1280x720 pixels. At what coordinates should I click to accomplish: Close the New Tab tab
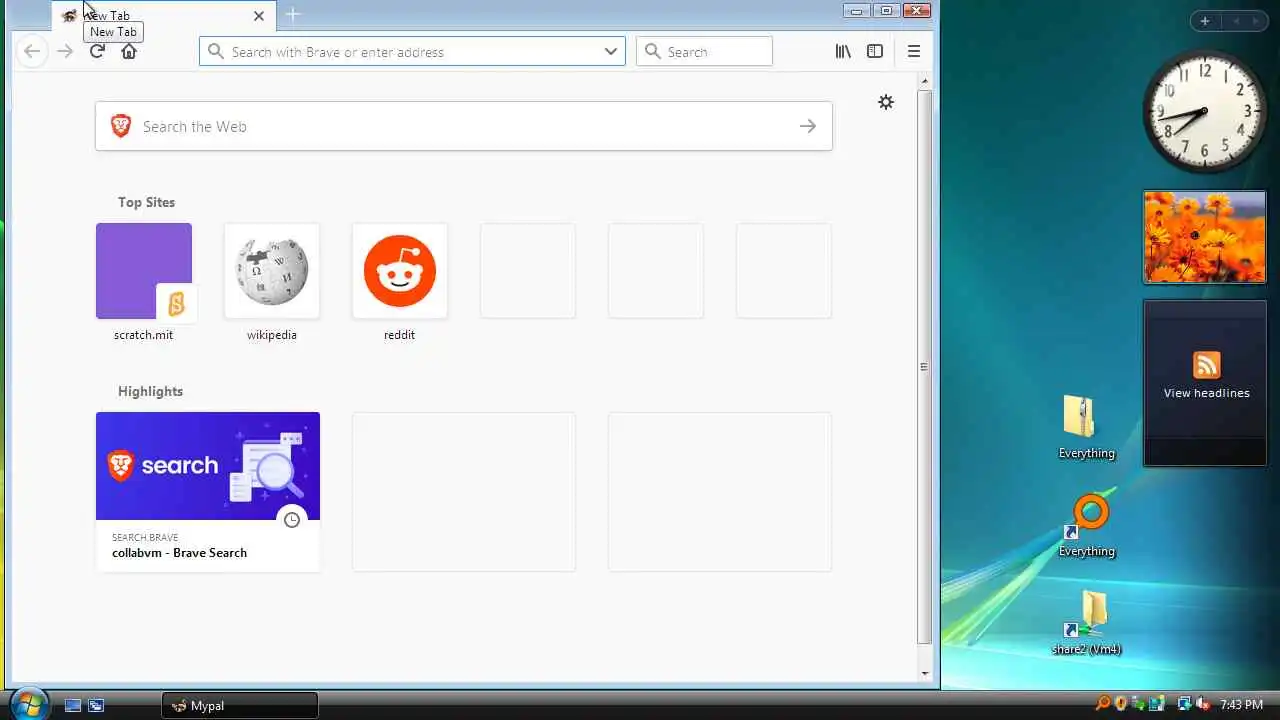[259, 16]
